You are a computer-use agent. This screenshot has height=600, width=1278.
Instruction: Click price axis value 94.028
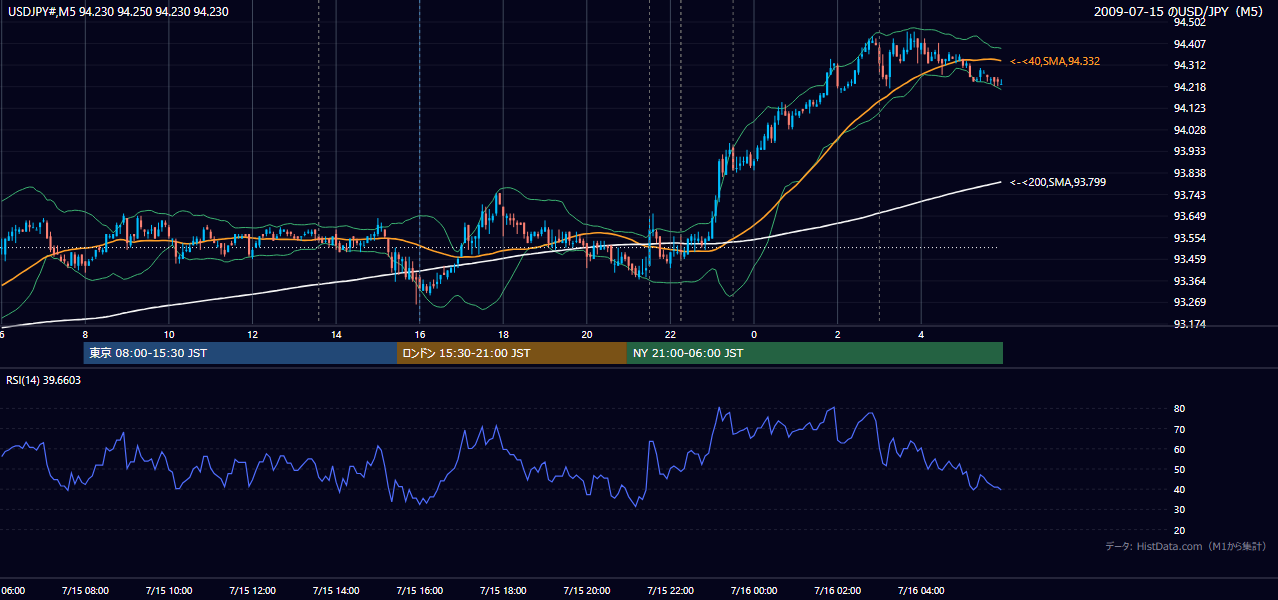(1189, 130)
